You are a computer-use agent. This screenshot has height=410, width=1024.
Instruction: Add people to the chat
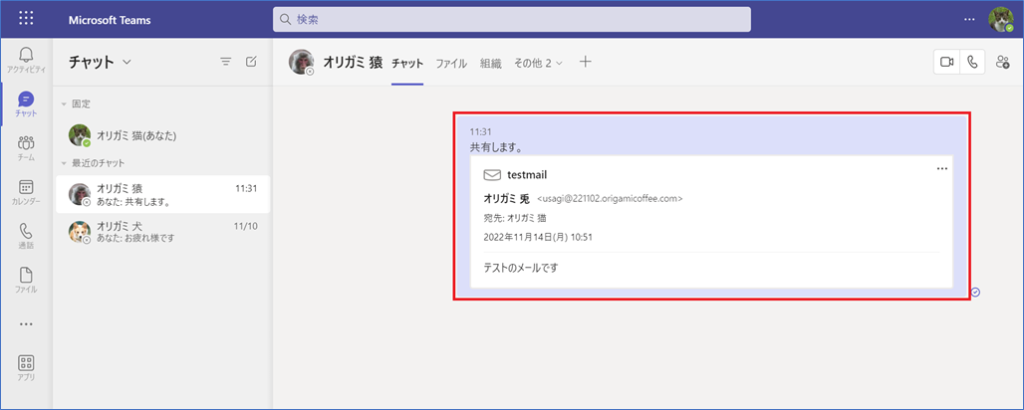click(x=1002, y=62)
